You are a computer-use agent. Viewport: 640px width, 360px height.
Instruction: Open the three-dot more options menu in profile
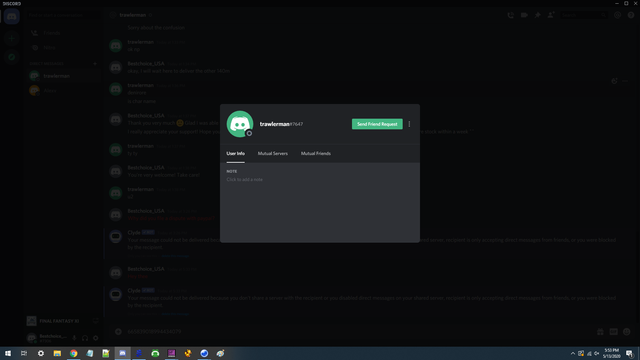[x=409, y=124]
